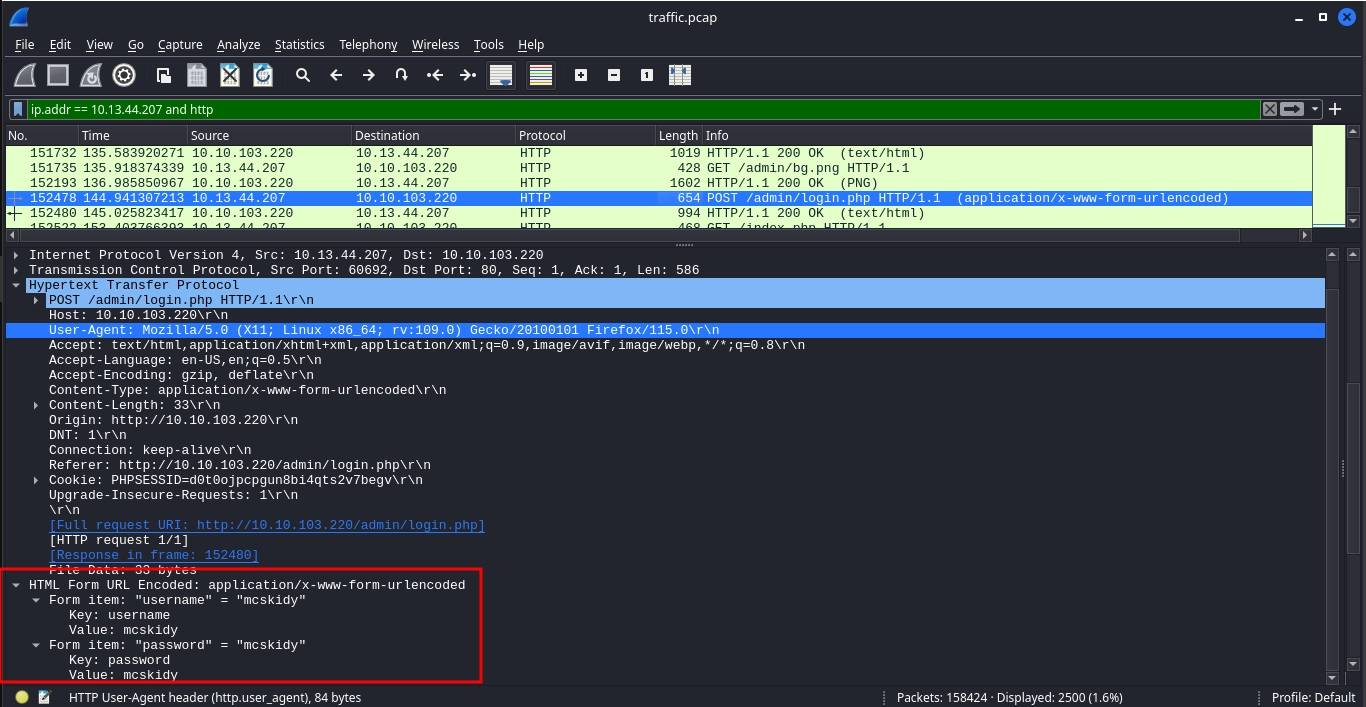Viewport: 1366px width, 707px height.
Task: Click the Reload capture file icon
Action: pos(262,75)
